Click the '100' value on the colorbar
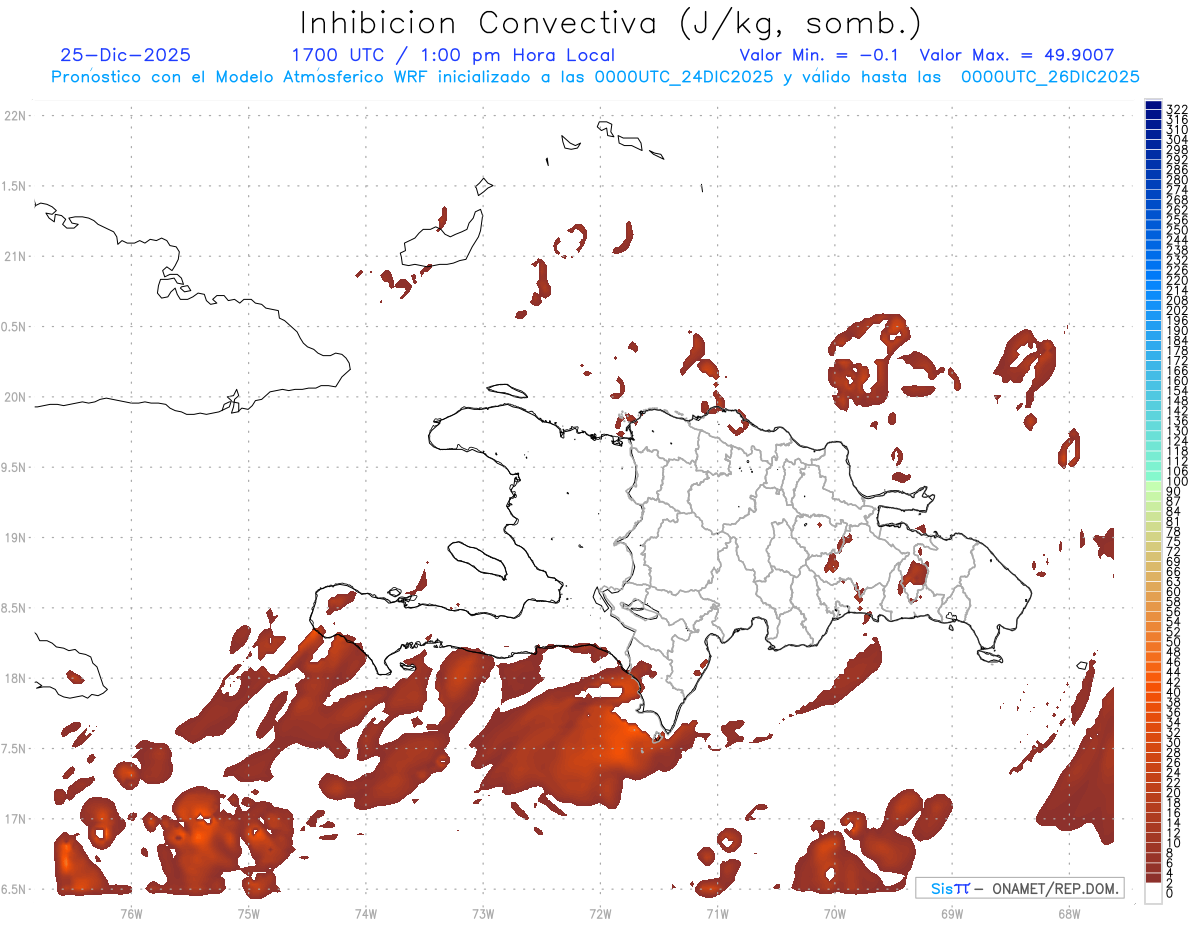1200x927 pixels. (1177, 481)
